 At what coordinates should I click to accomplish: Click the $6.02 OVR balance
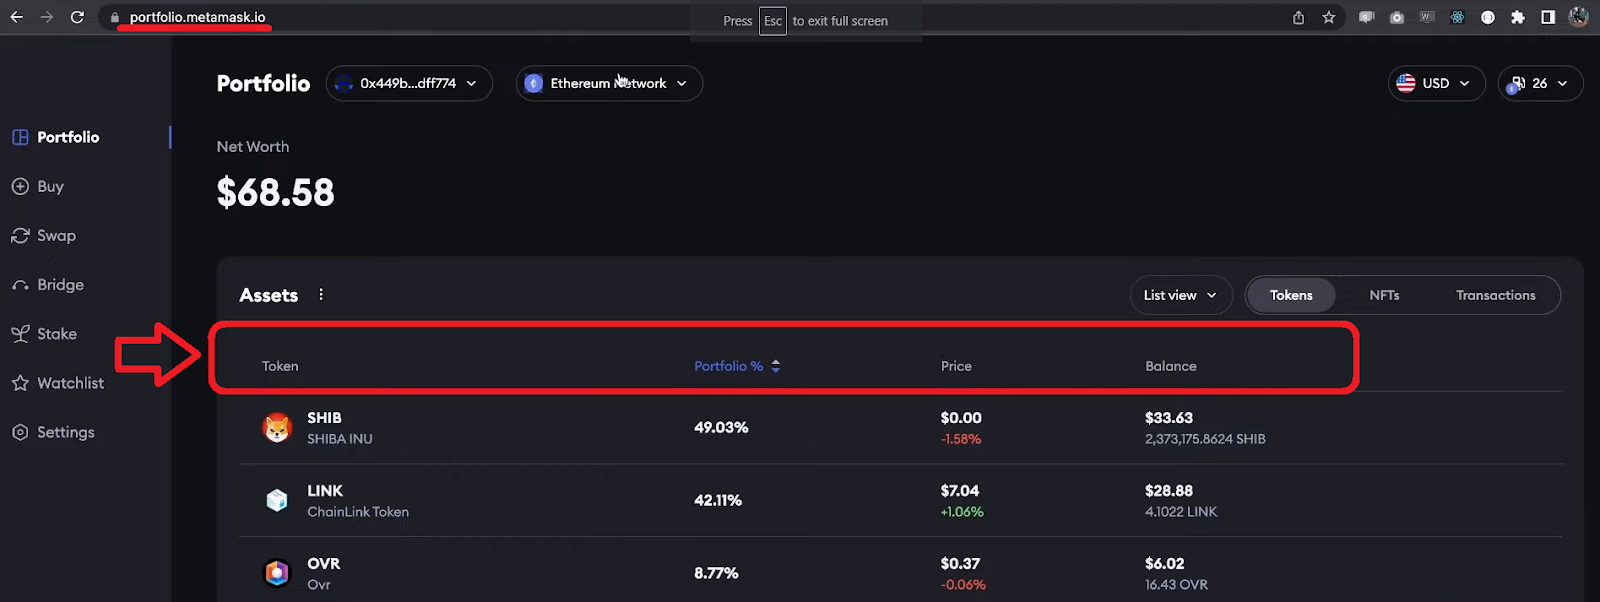[x=1165, y=564]
